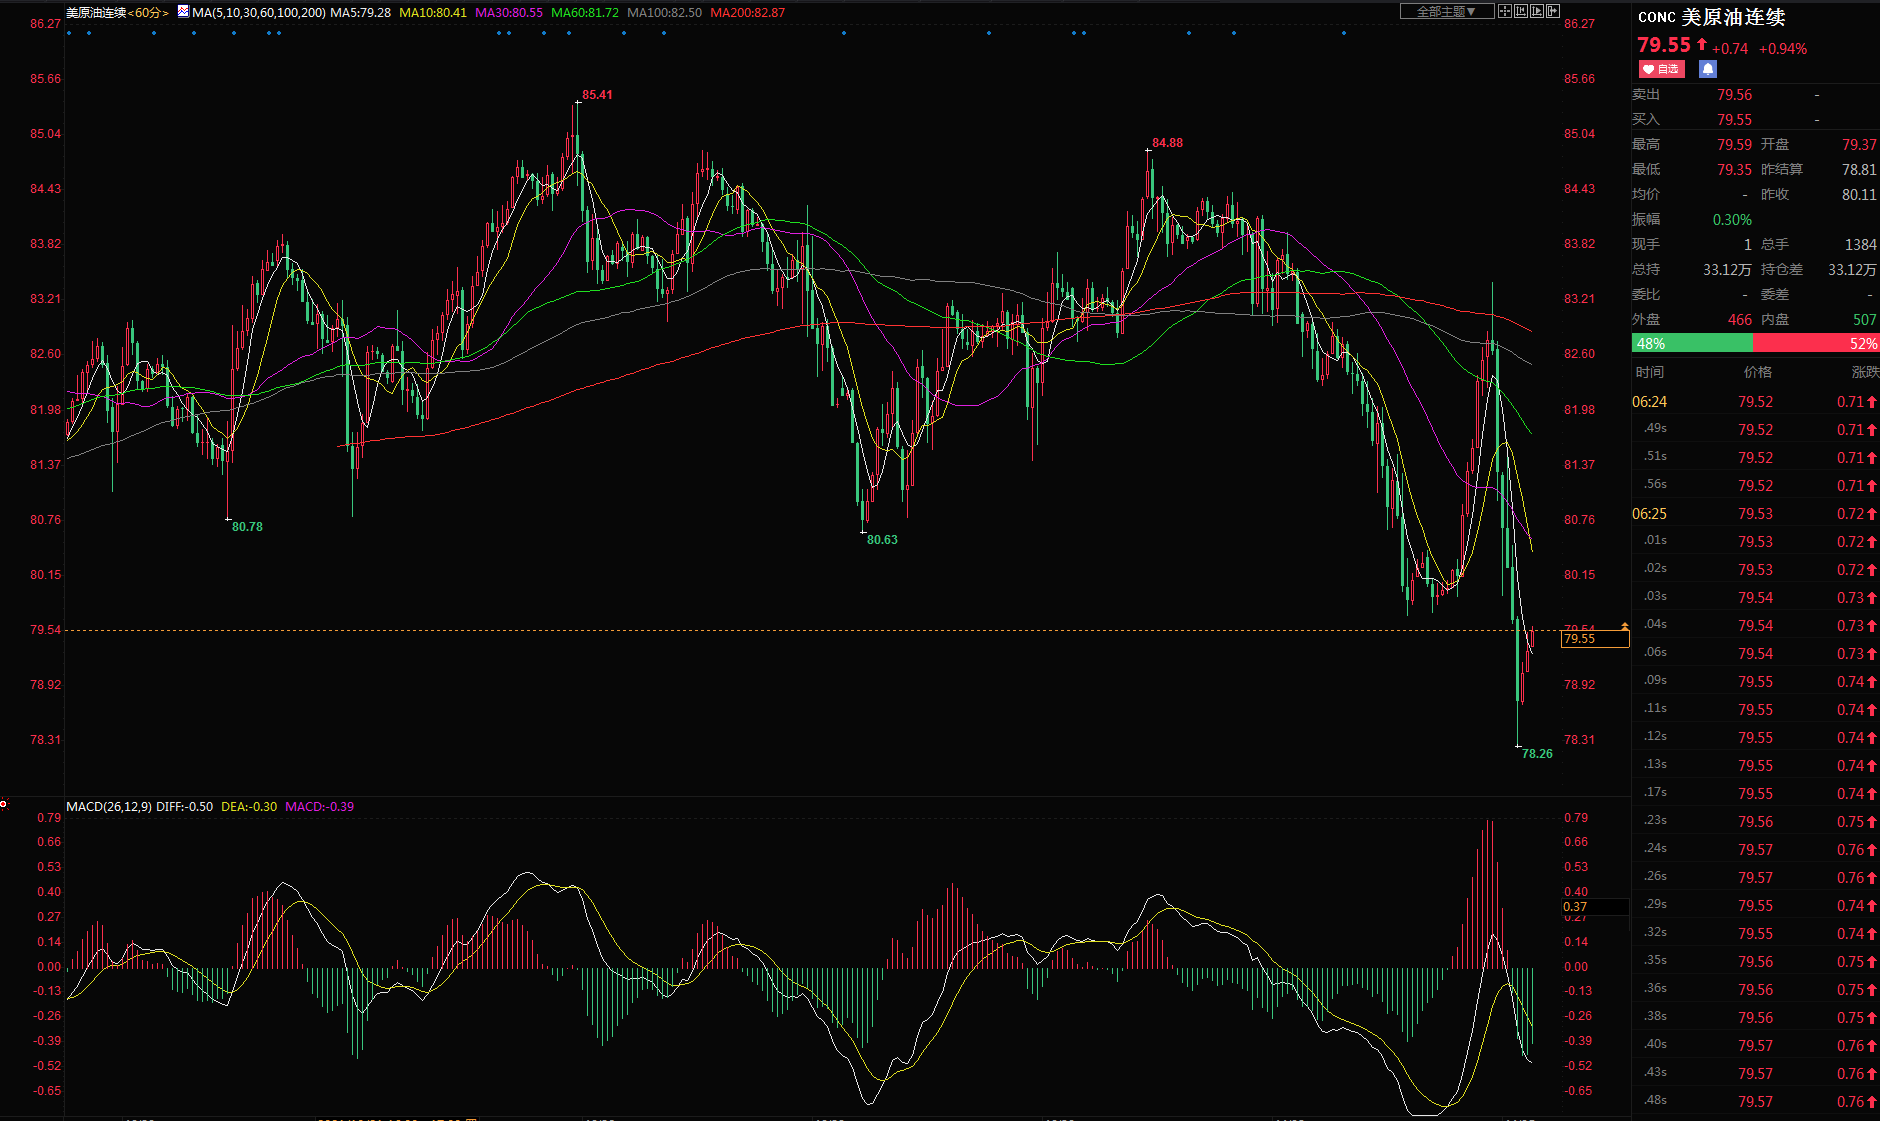Click the 时间 column header in trade list
The image size is (1880, 1121).
1650,372
